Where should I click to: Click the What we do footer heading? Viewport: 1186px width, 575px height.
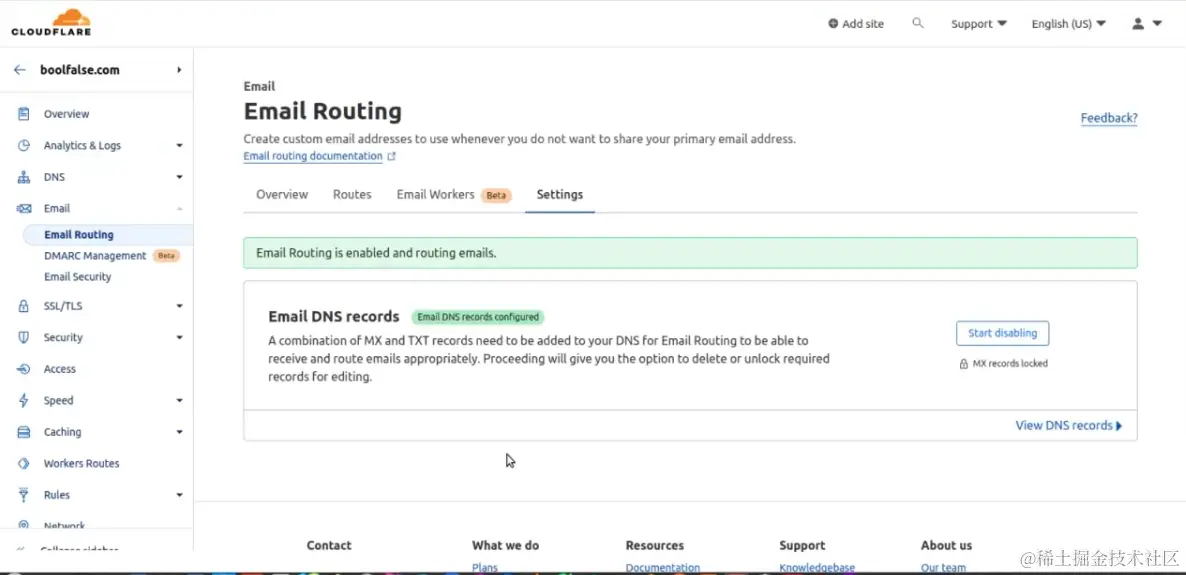coord(505,545)
